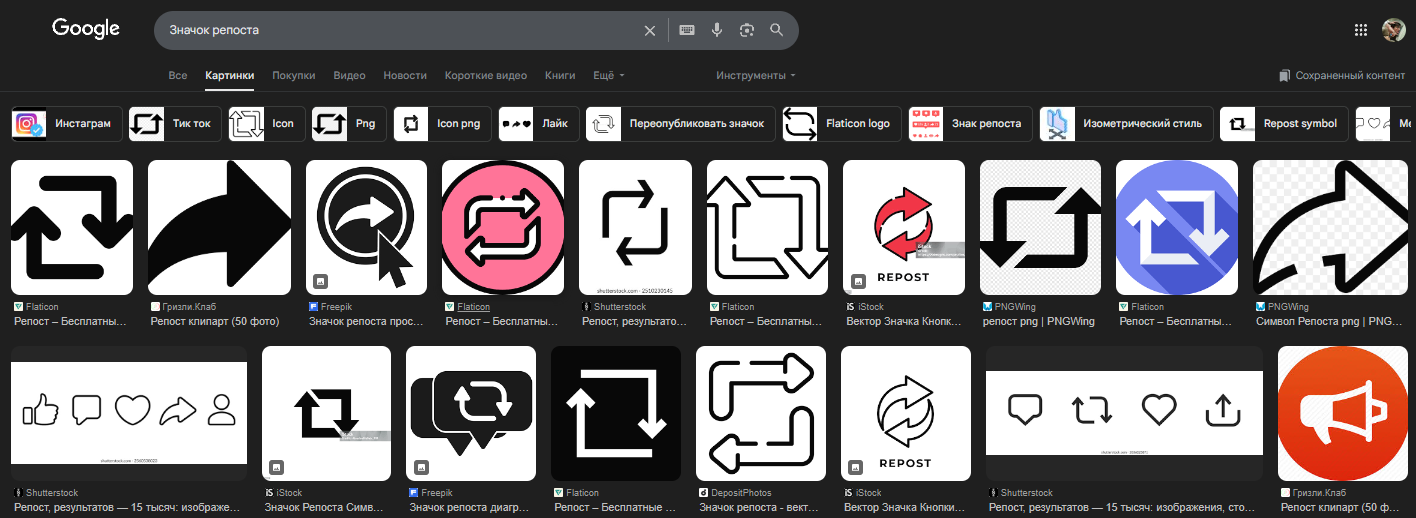Viewport: 1416px width, 518px height.
Task: Filter by the Инстаграм chip
Action: [x=67, y=124]
